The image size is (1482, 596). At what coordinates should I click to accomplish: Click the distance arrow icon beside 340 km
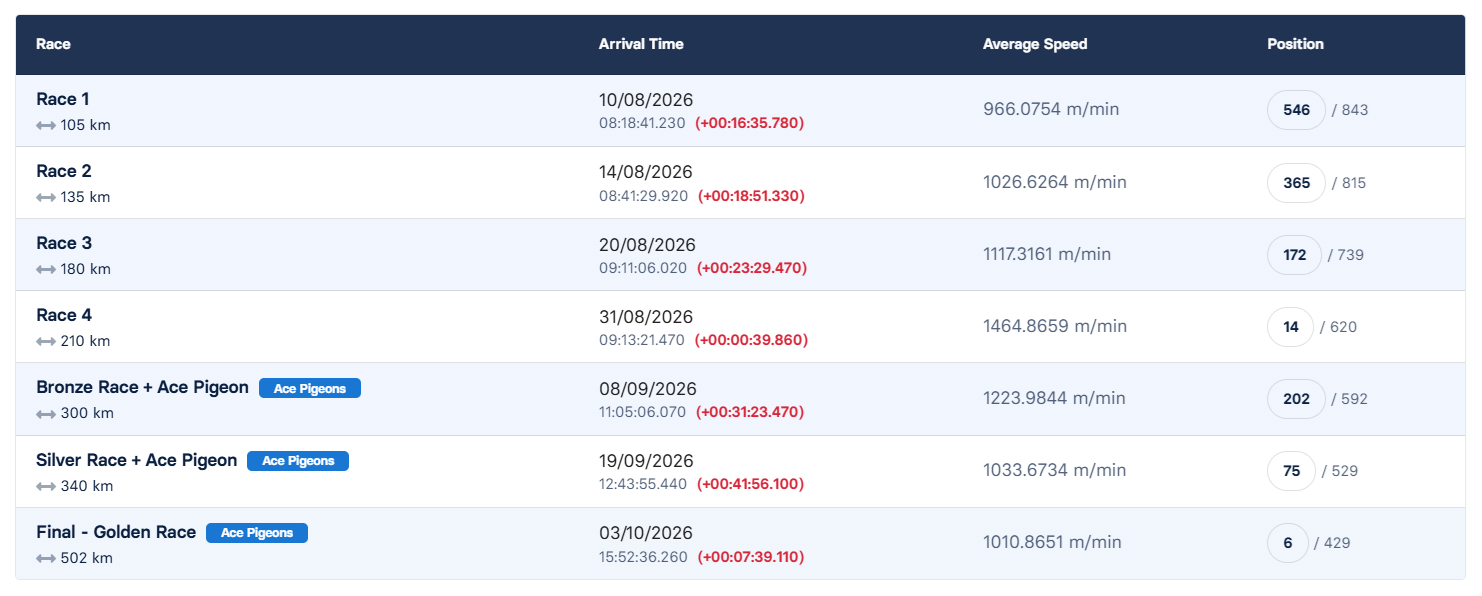point(46,487)
